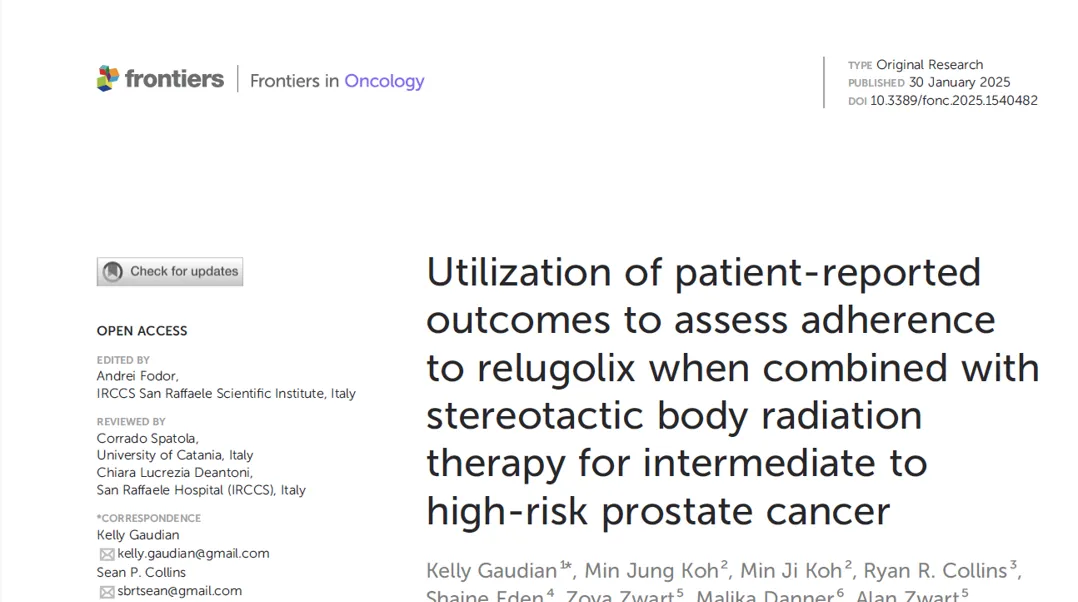Click the OPEN ACCESS label
This screenshot has height=602, width=1078.
pos(142,331)
